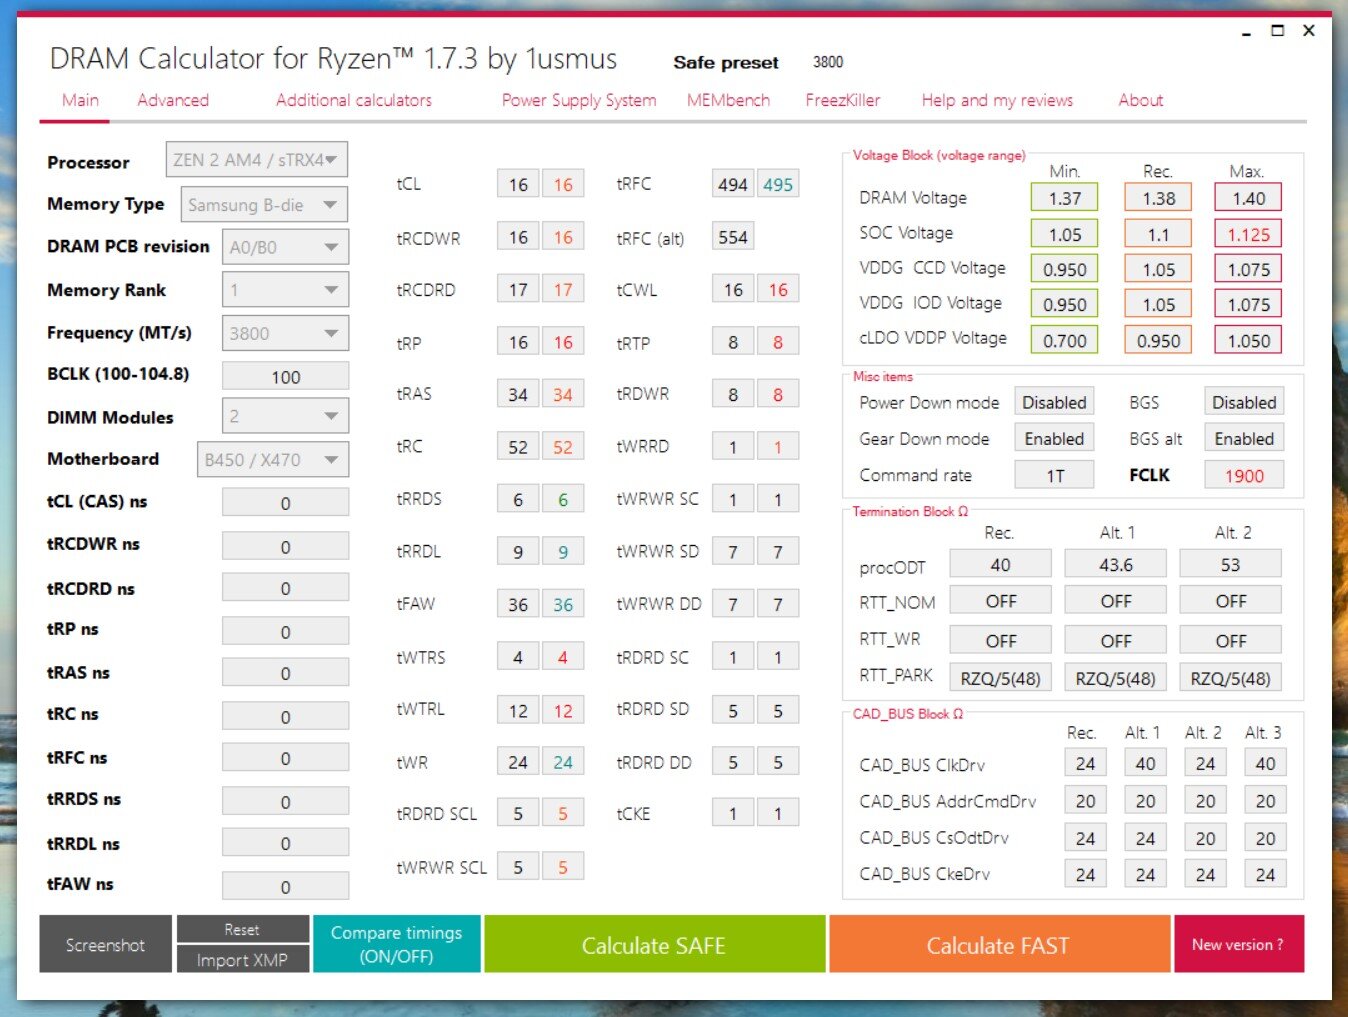Click the tRFC value 494
The height and width of the screenshot is (1017, 1348).
tap(733, 184)
